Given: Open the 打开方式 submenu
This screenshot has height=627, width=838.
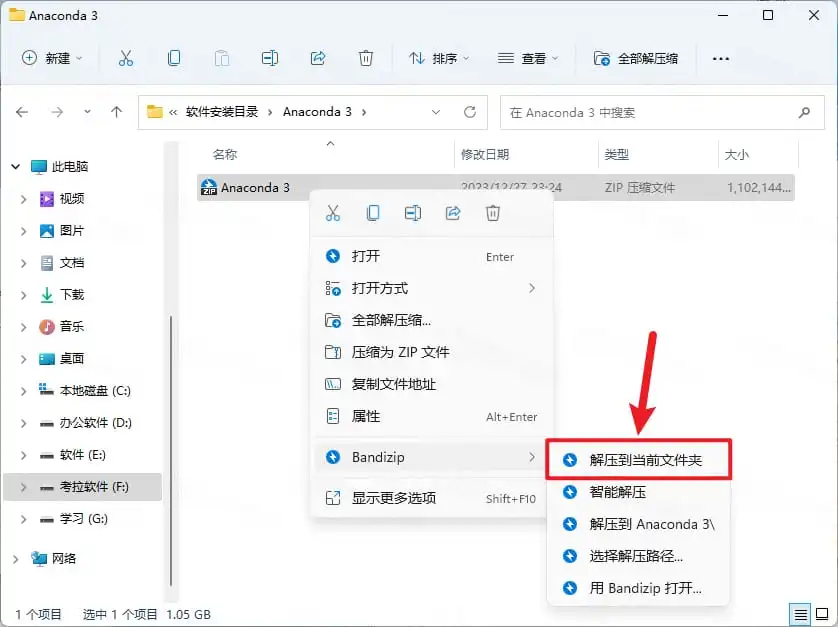Looking at the screenshot, I should tap(431, 289).
